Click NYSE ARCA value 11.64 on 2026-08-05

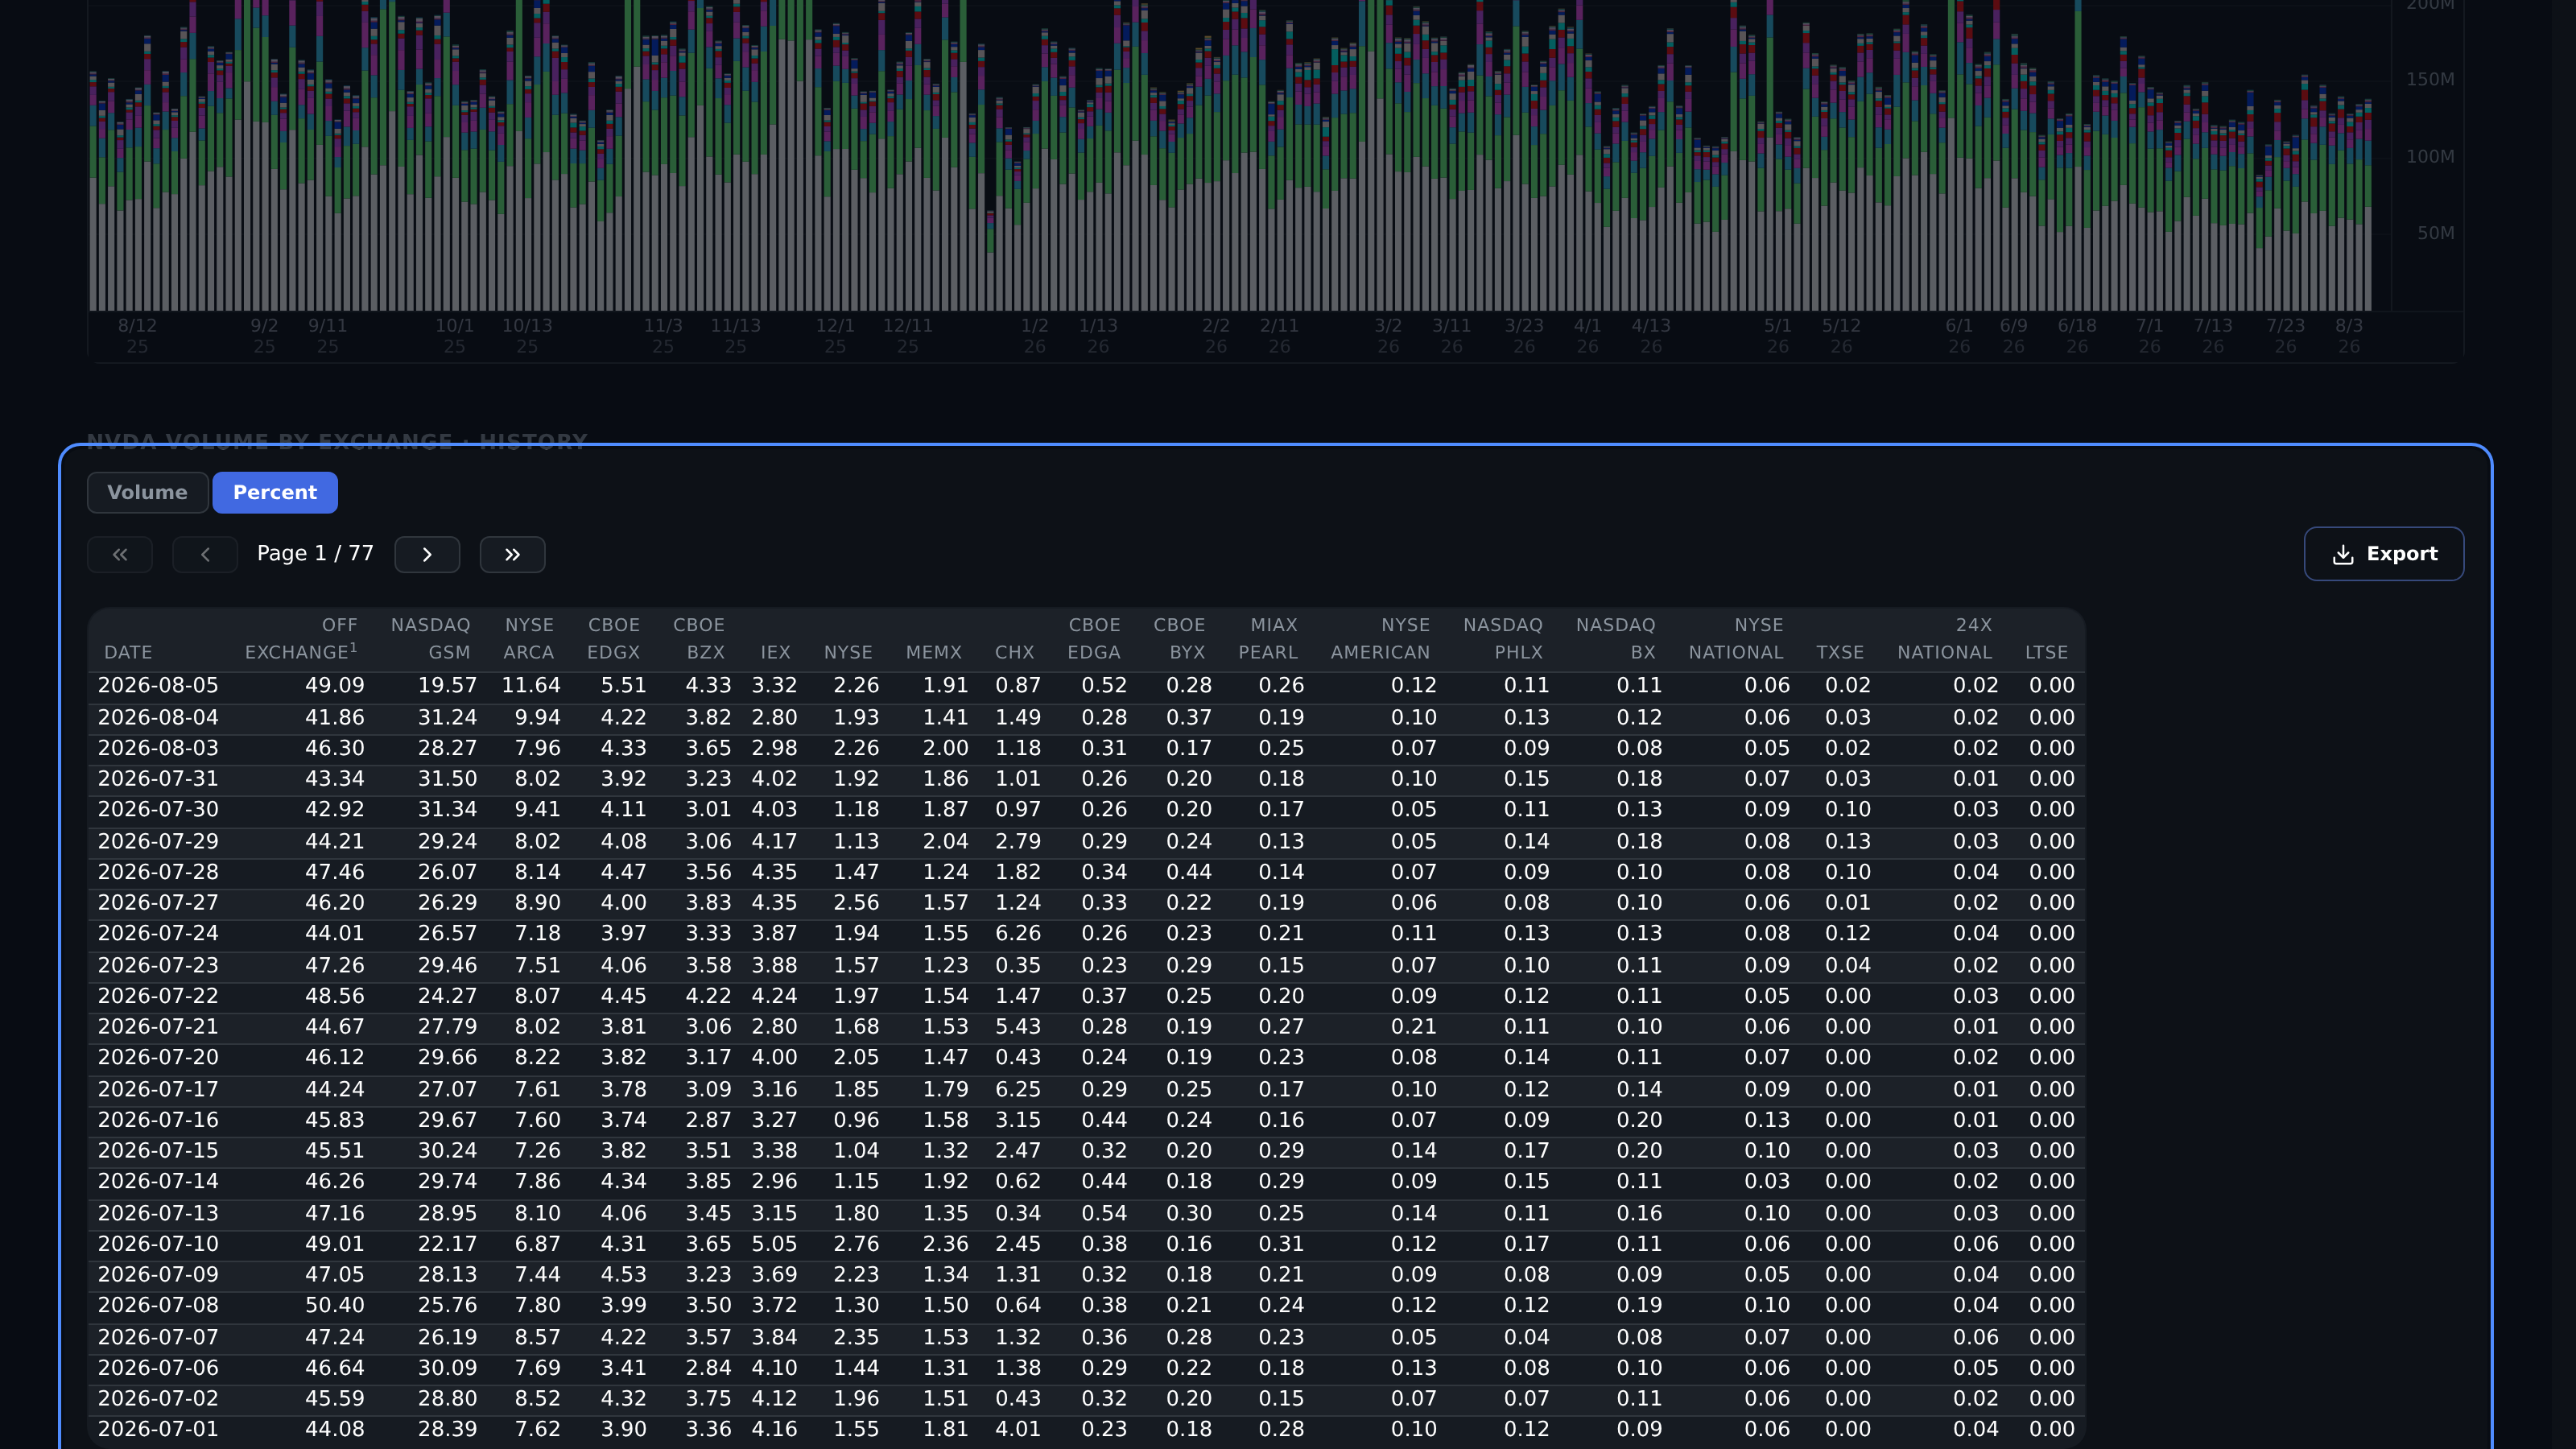pyautogui.click(x=531, y=686)
